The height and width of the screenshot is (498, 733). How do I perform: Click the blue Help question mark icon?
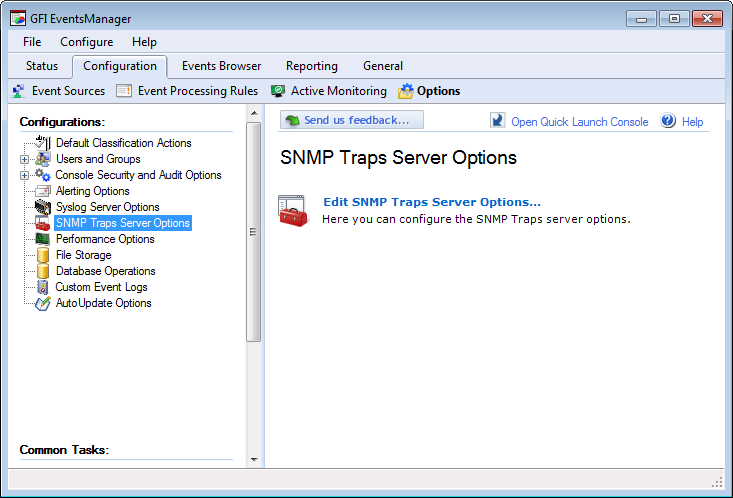(x=668, y=121)
